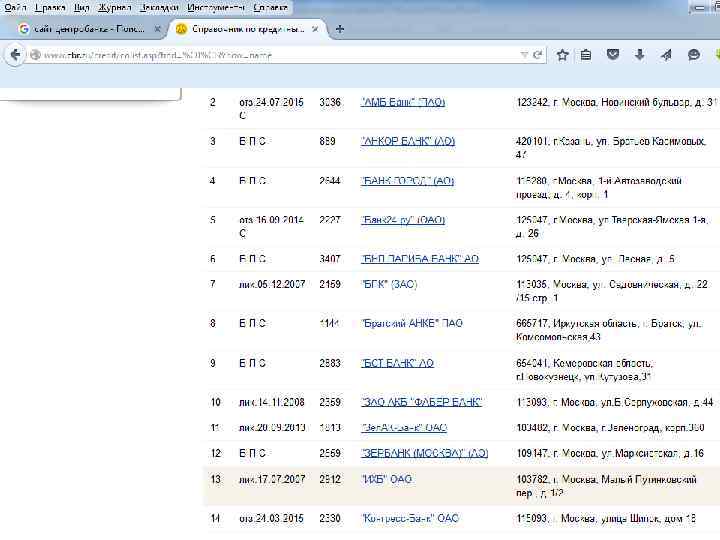
Task: Select row number 10 cell
Action: coord(215,402)
